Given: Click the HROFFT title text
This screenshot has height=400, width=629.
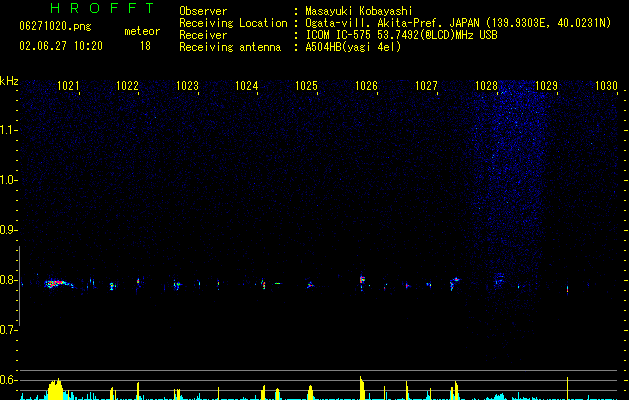Looking at the screenshot, I should (103, 8).
